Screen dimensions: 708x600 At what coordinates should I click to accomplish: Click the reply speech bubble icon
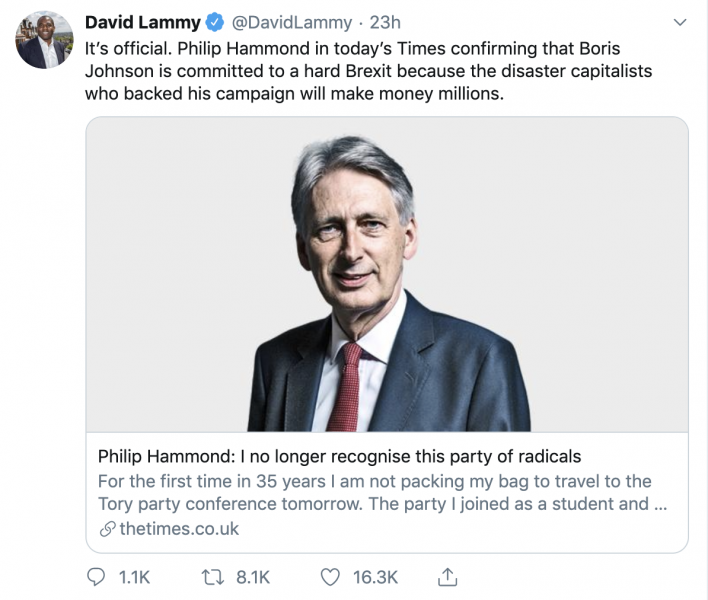click(x=97, y=577)
